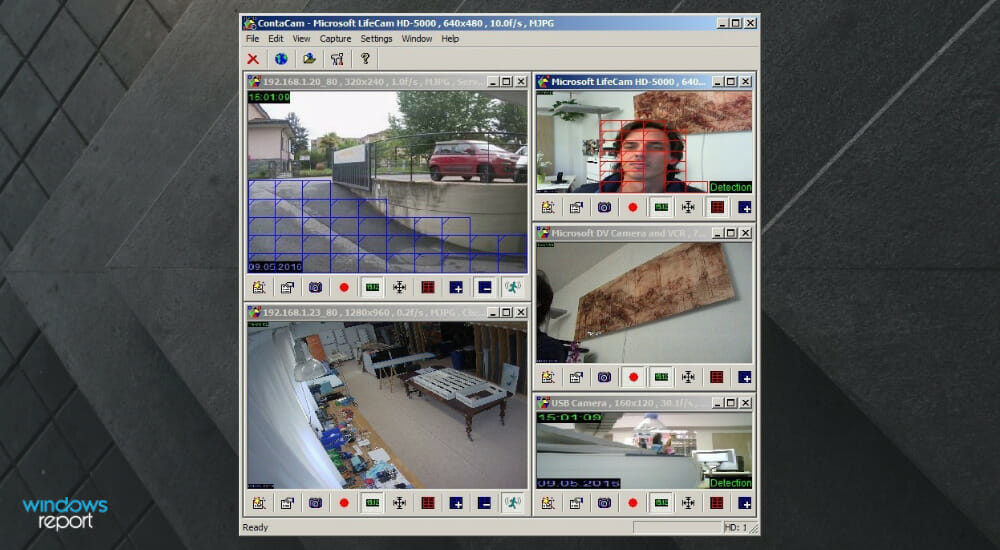Start recording in 192.168.1.20_80 window
Screen dimensions: 1000x550
point(344,288)
